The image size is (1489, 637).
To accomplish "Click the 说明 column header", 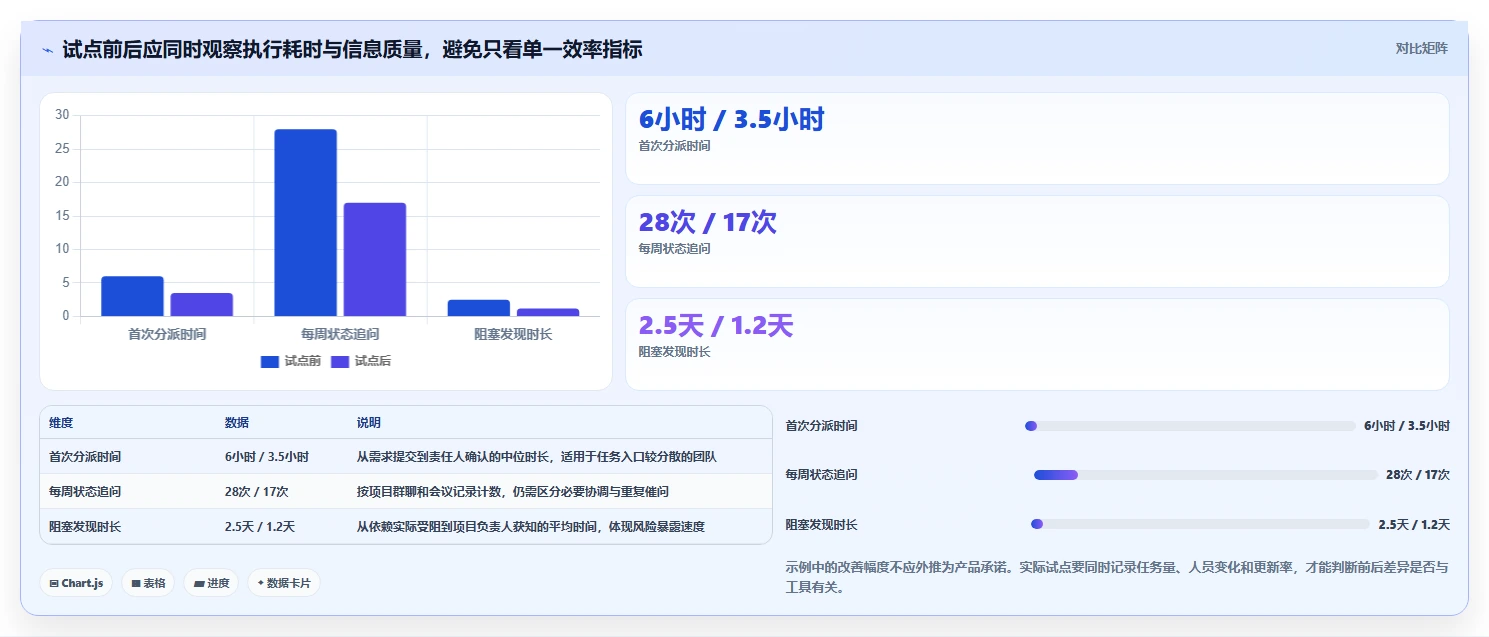I will [x=369, y=423].
